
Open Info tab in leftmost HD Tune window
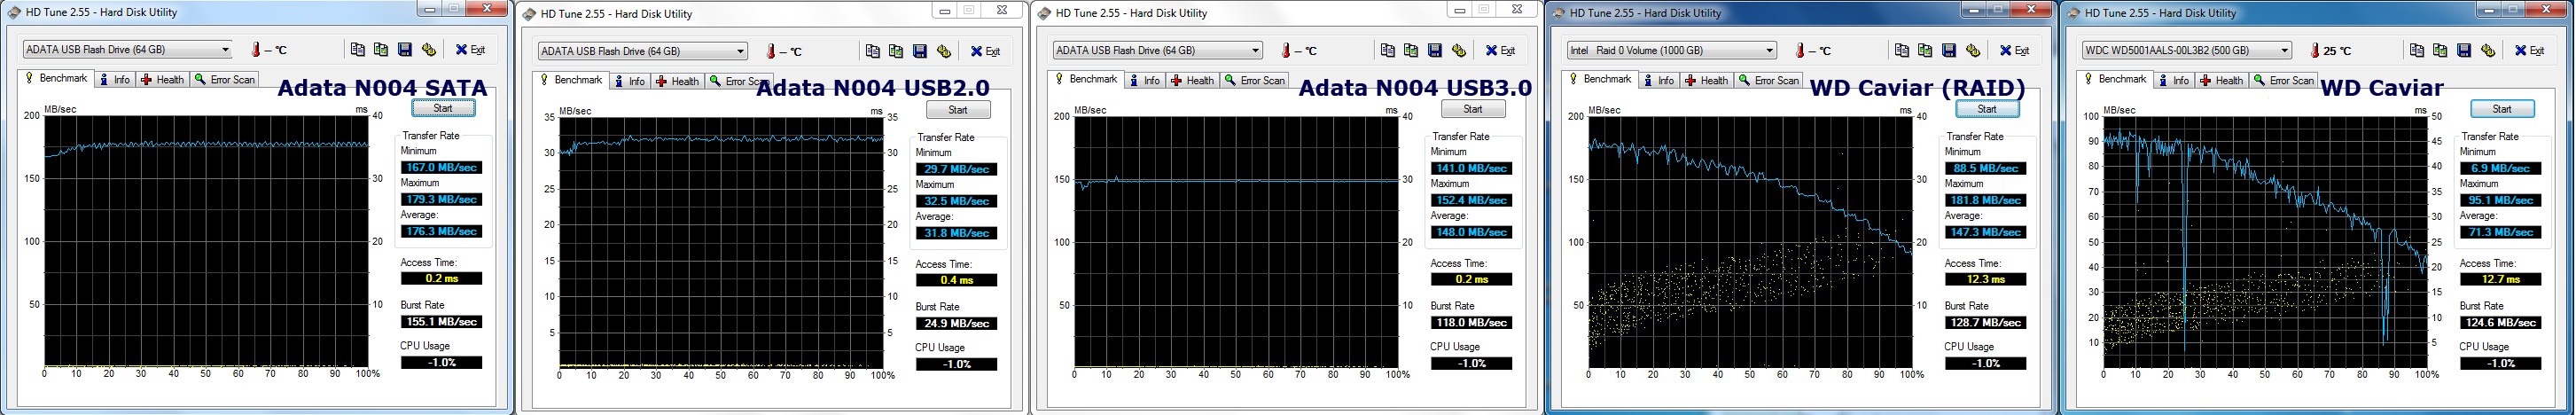point(114,79)
